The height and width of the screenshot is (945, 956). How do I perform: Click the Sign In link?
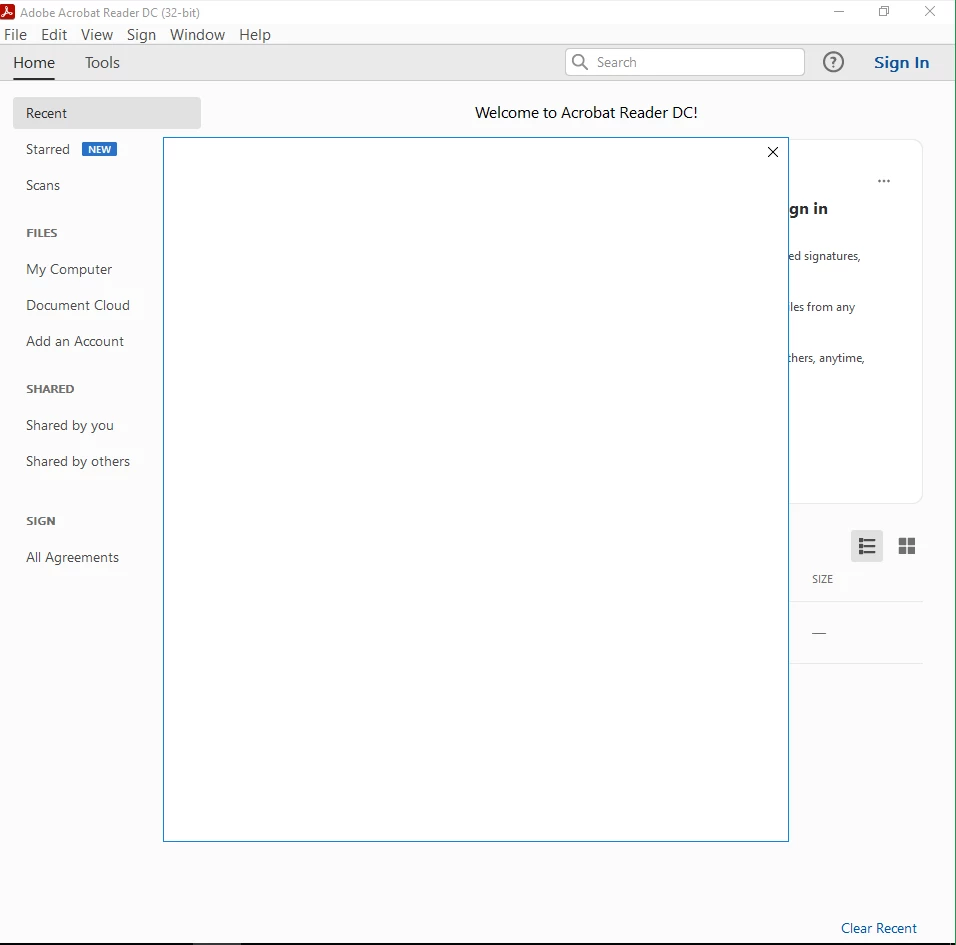pyautogui.click(x=901, y=63)
